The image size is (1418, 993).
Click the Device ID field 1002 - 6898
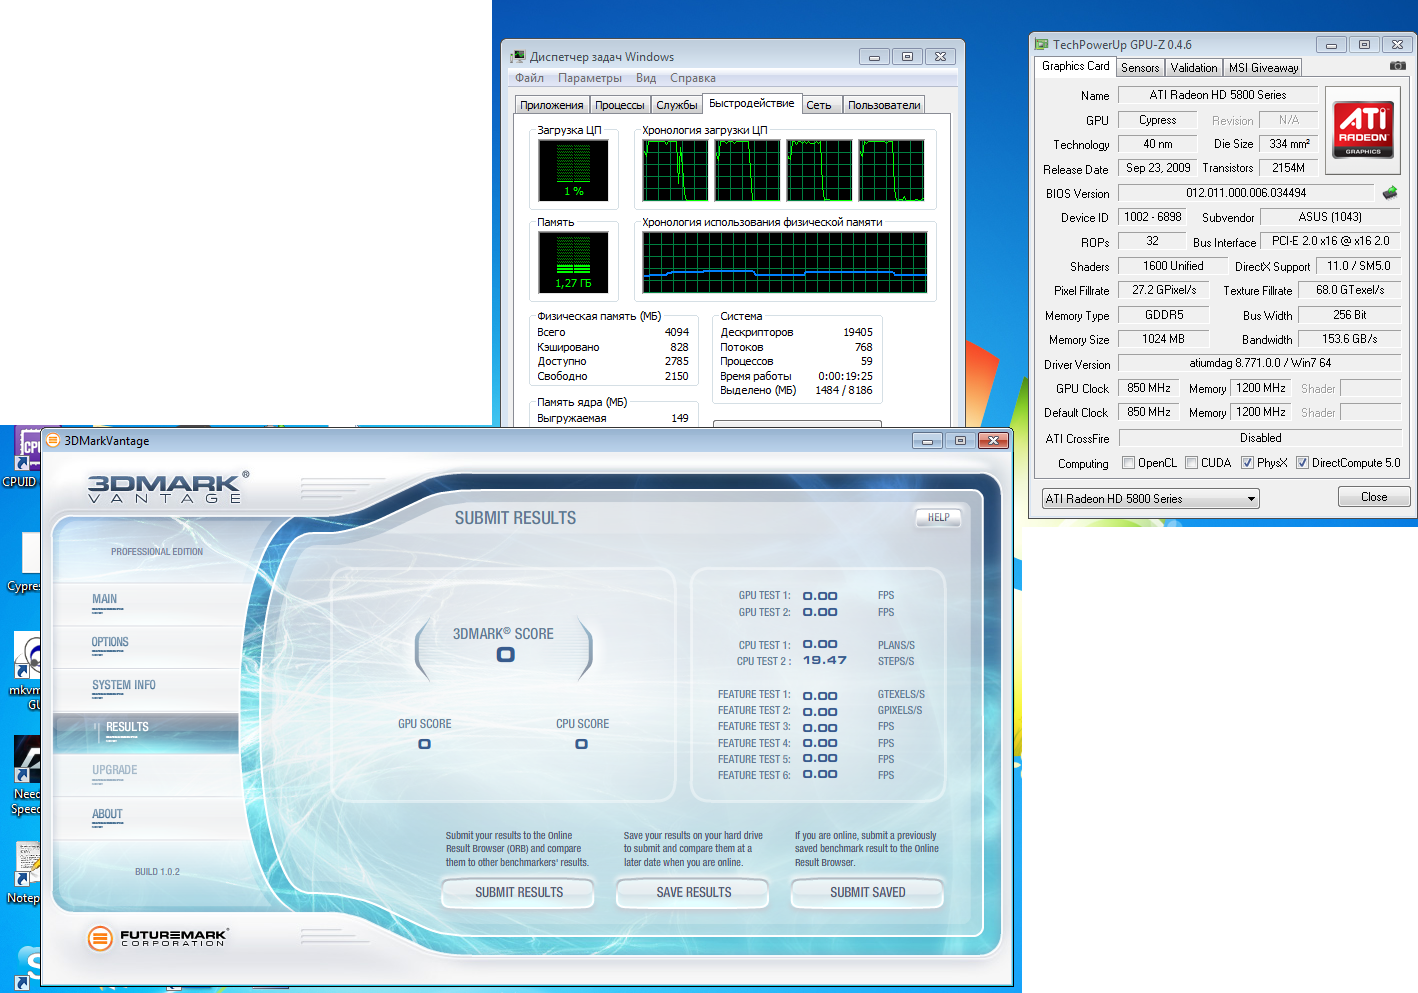pos(1152,217)
